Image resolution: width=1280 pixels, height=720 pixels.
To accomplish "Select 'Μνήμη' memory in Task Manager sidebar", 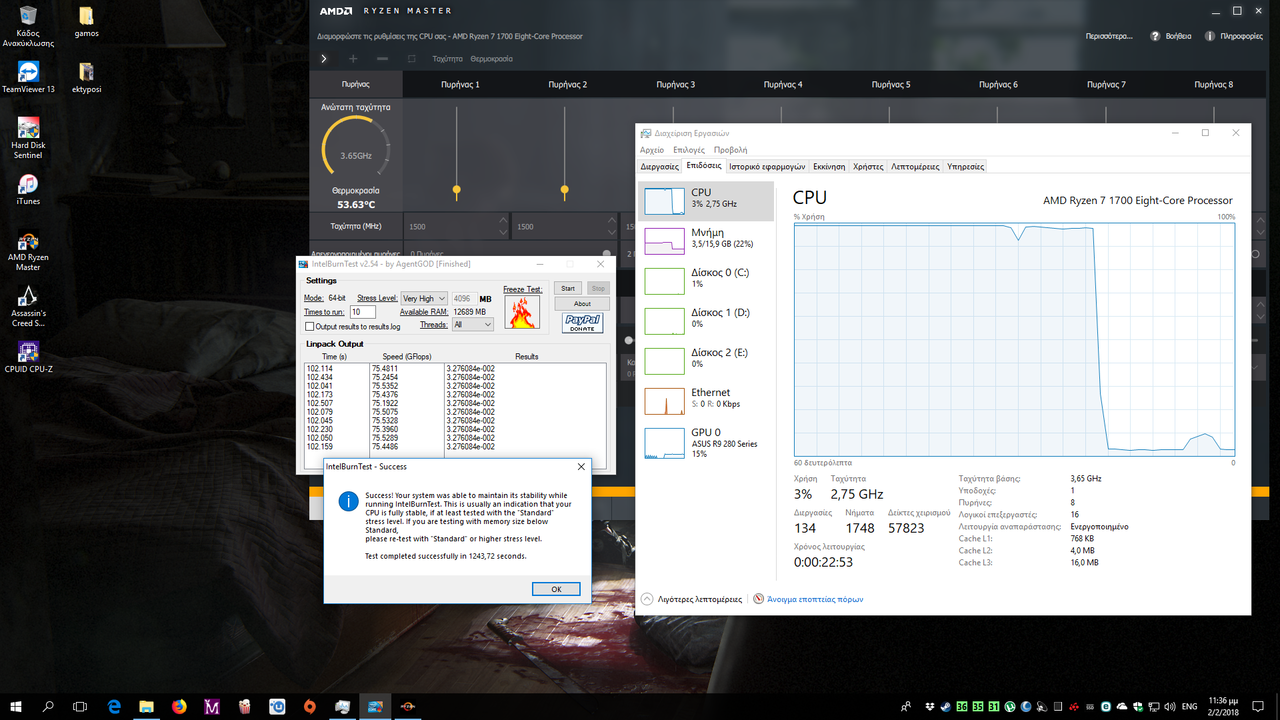I will (x=706, y=240).
